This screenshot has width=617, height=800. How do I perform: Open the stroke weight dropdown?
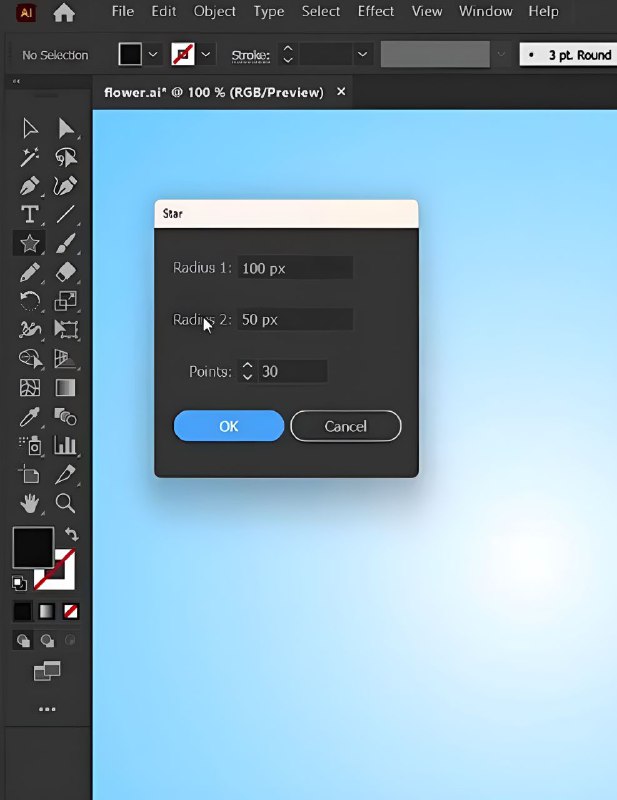(362, 55)
